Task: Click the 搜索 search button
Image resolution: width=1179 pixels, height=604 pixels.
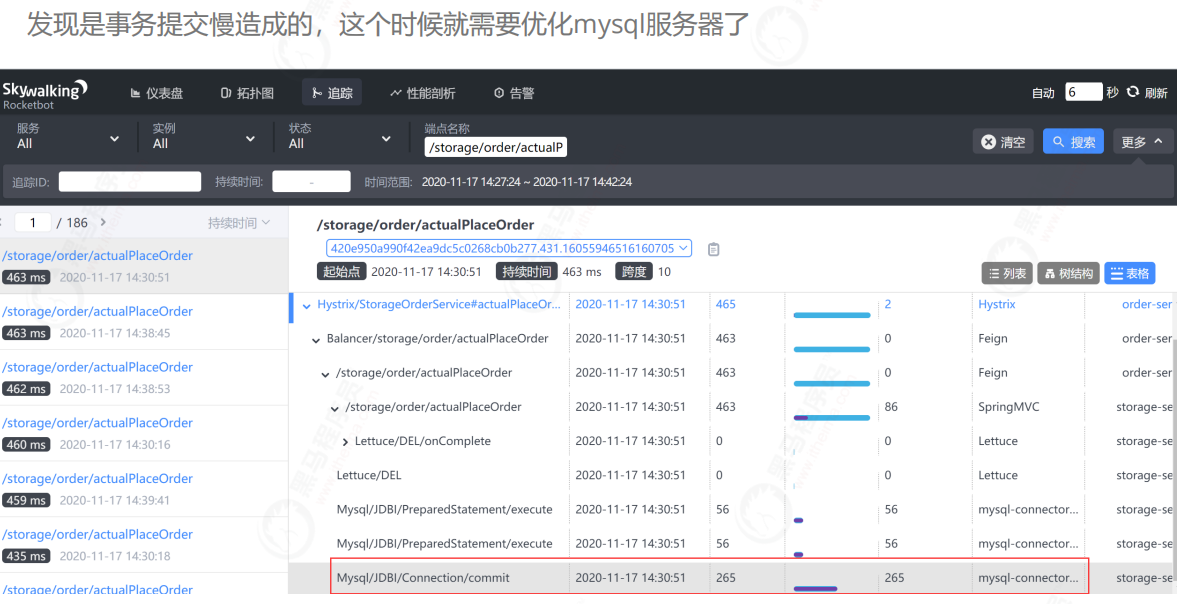Action: [1073, 141]
